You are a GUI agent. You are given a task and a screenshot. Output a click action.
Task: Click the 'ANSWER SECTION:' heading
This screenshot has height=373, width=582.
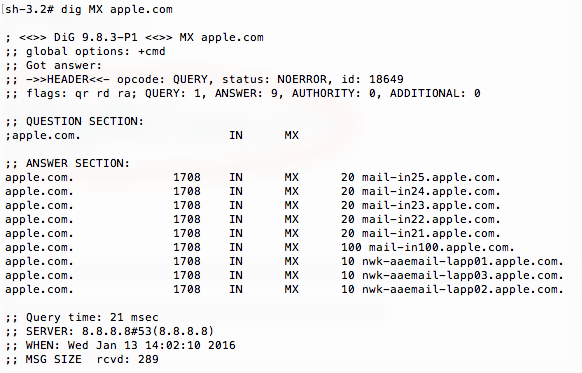[78, 163]
